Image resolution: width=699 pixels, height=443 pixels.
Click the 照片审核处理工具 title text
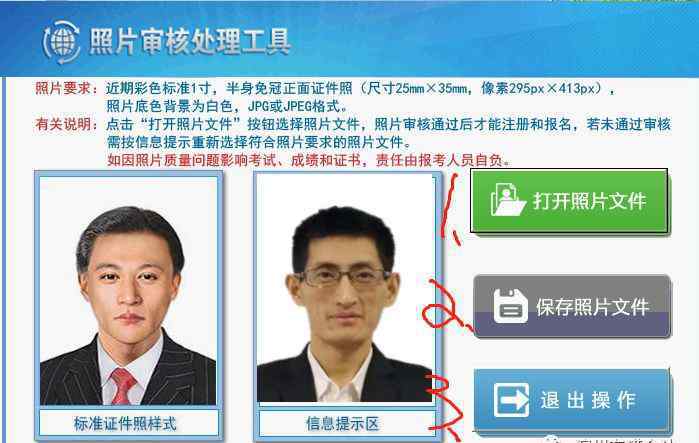pos(190,41)
